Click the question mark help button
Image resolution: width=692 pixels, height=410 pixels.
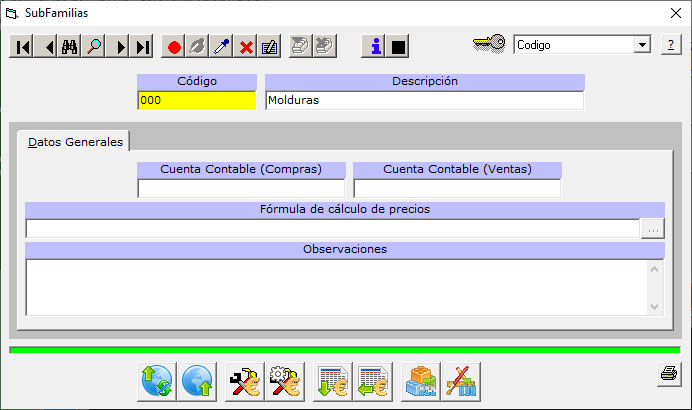669,45
